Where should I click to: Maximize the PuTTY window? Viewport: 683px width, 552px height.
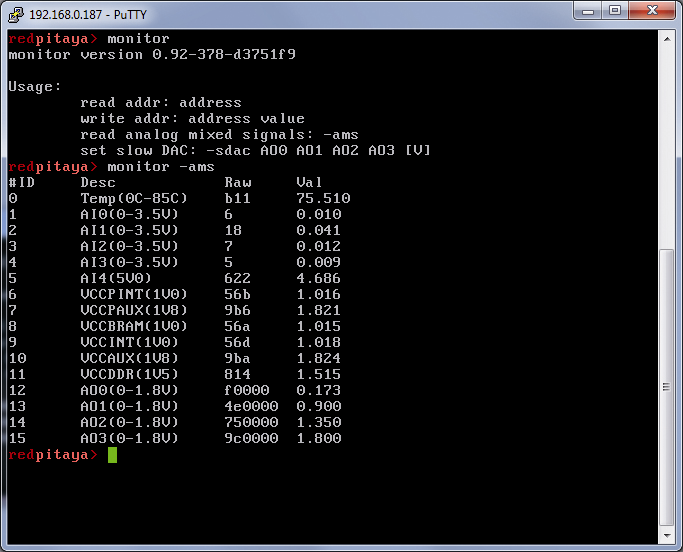(x=615, y=10)
